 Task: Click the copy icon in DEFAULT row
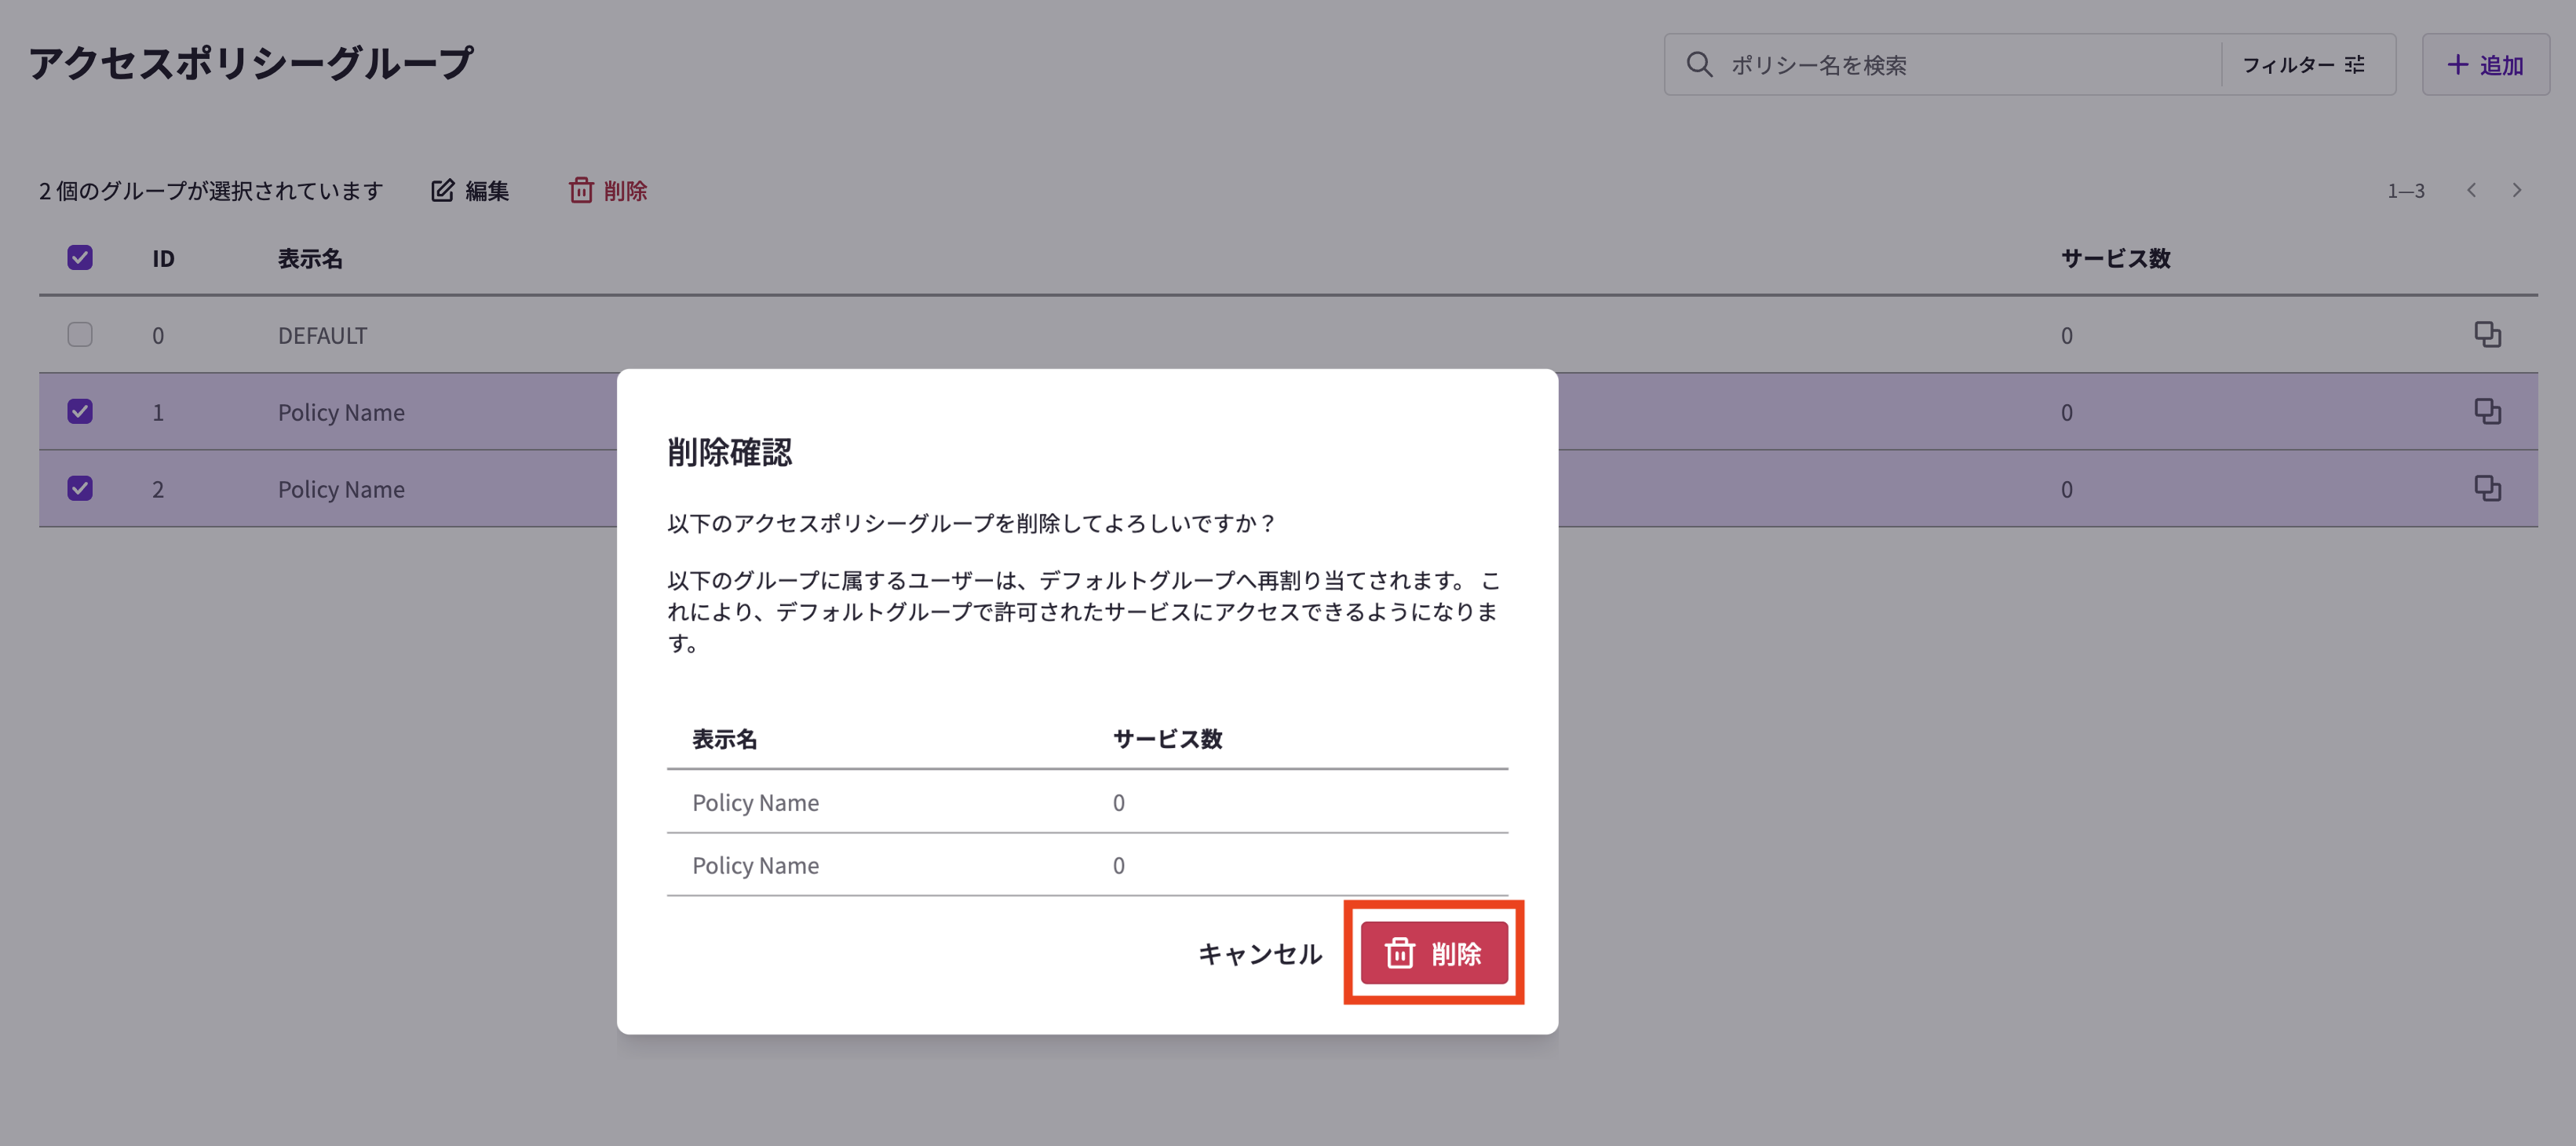pos(2487,334)
